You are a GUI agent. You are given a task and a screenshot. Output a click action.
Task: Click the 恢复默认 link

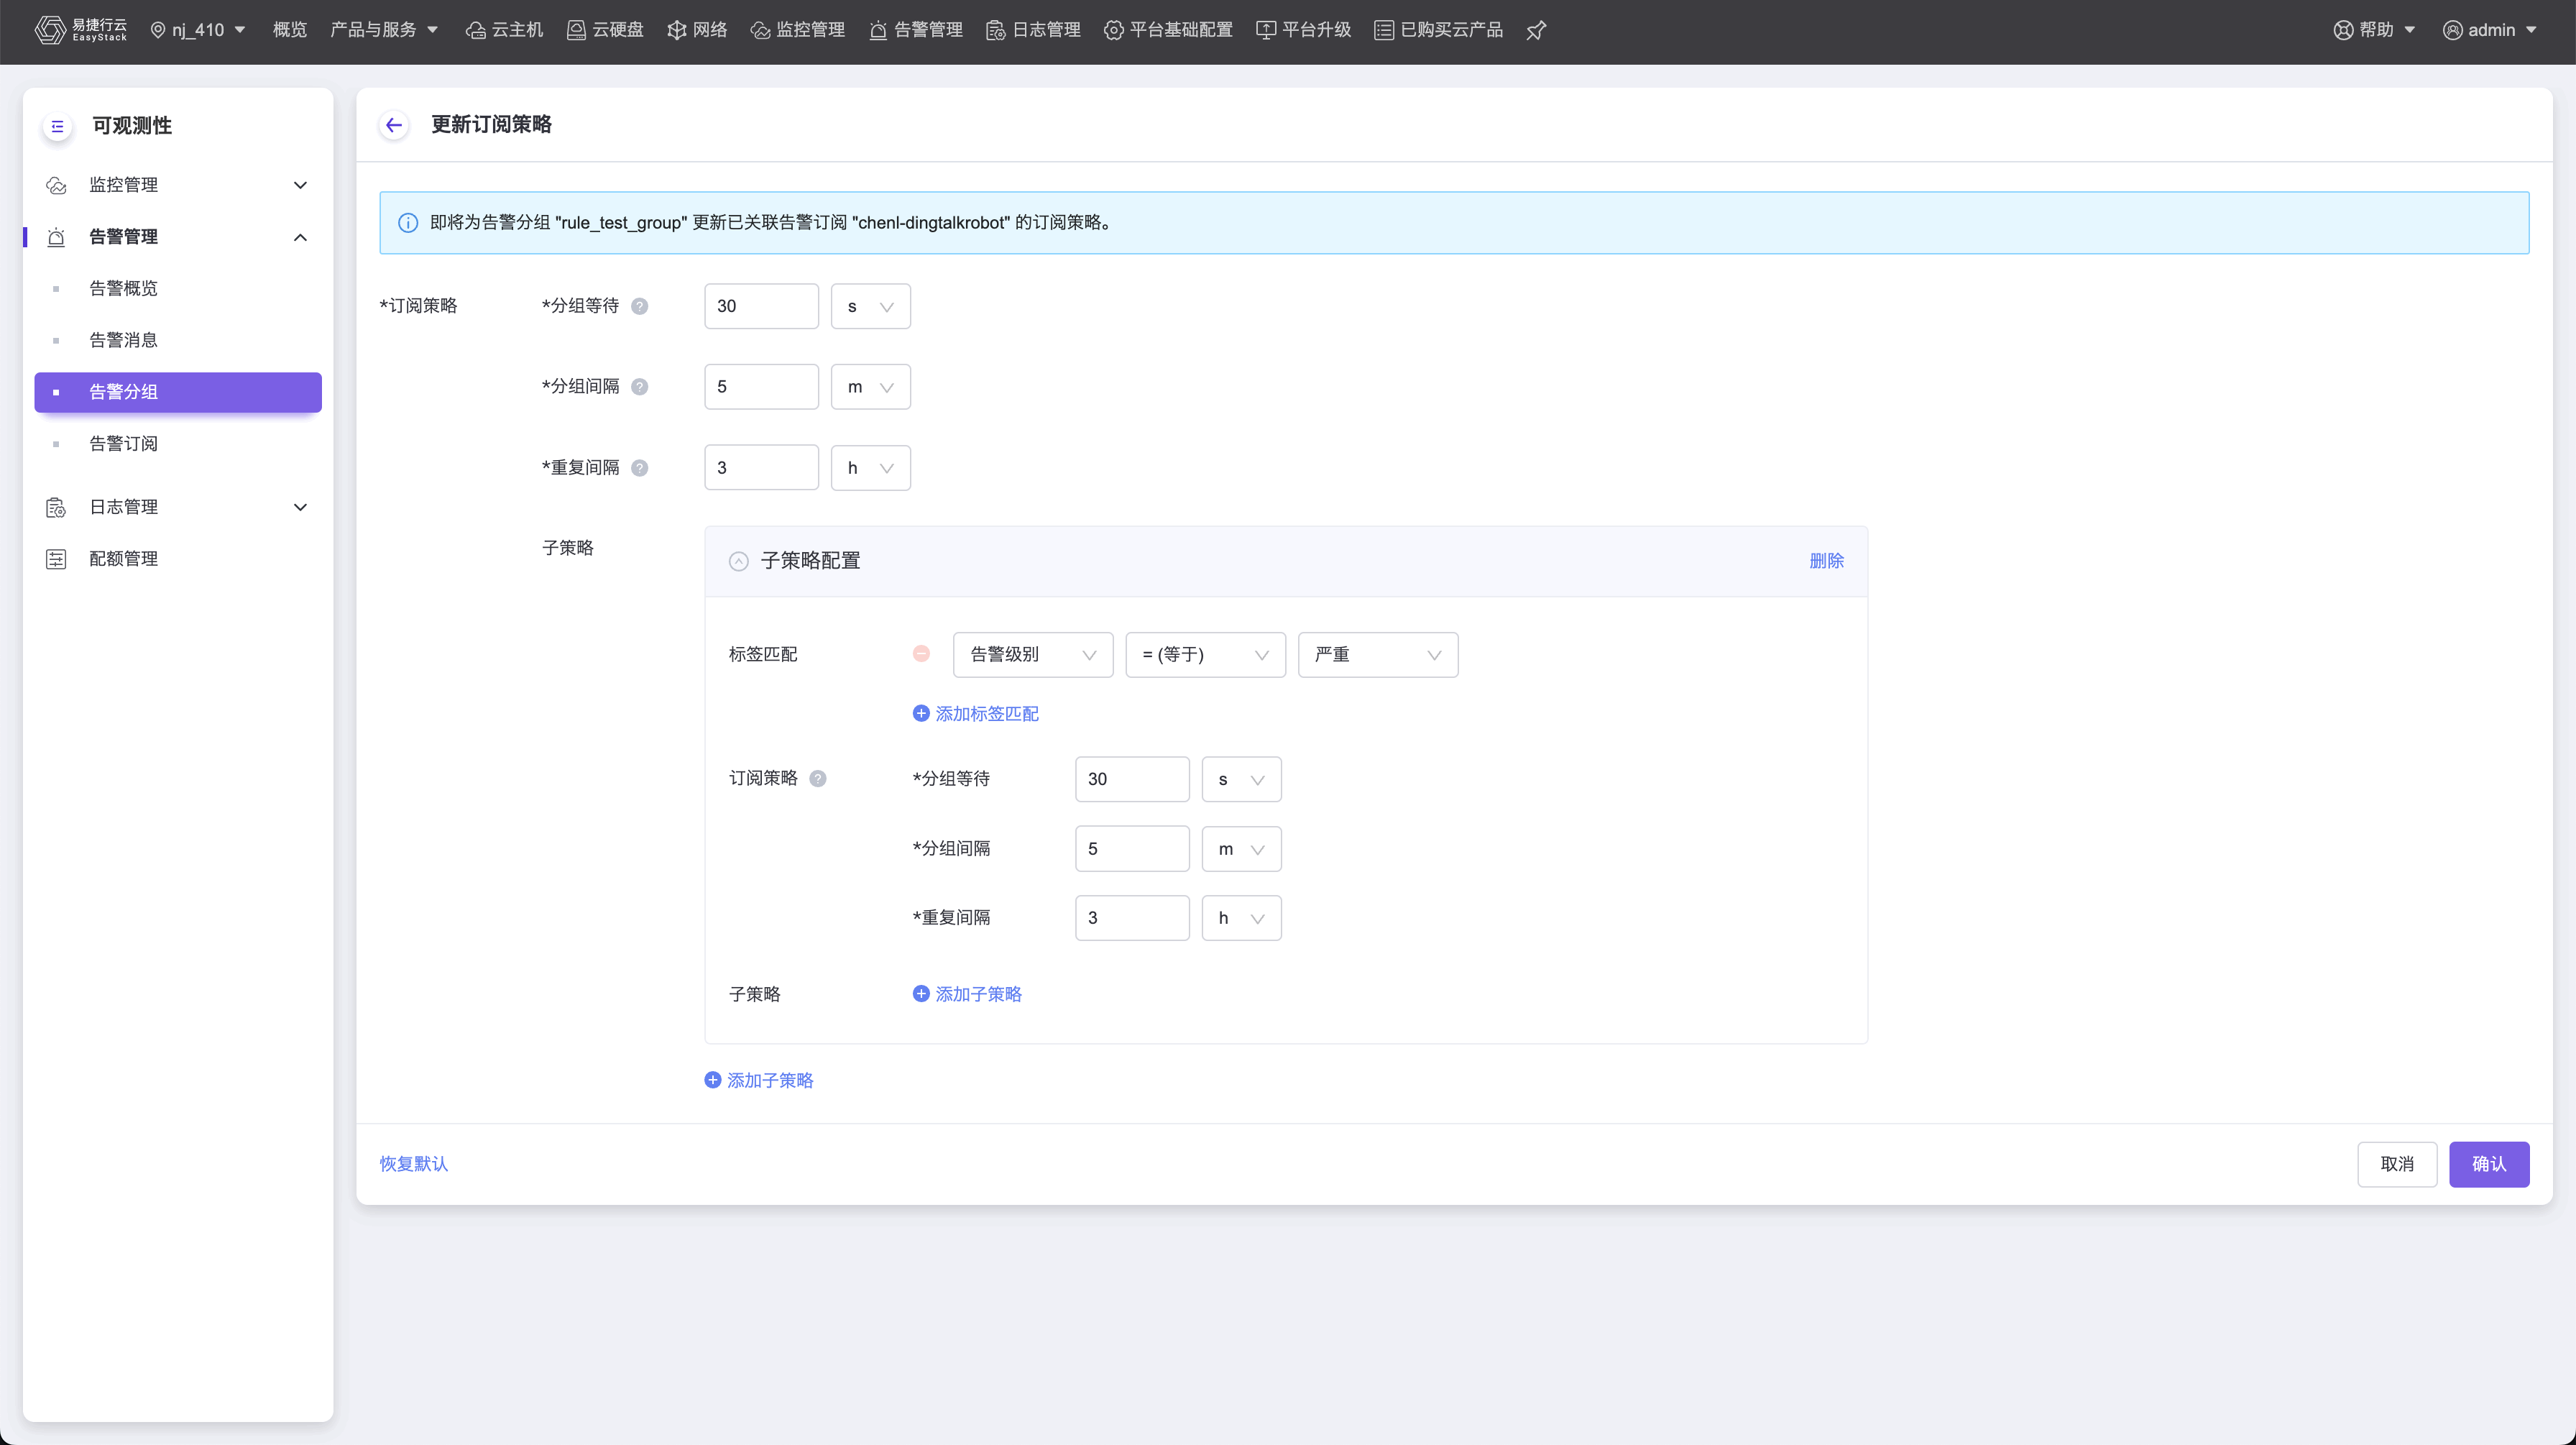point(413,1164)
